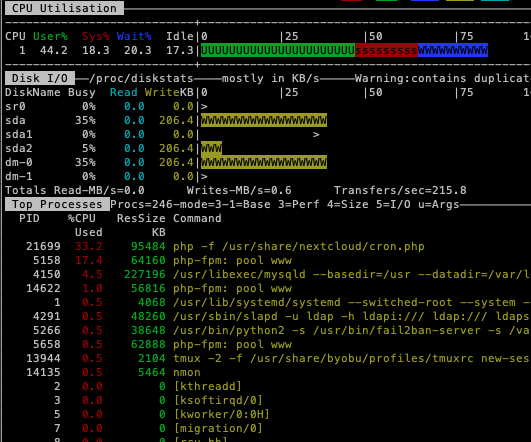Image resolution: width=531 pixels, height=442 pixels.
Task: Click the Disk I/O section header
Action: coord(40,78)
